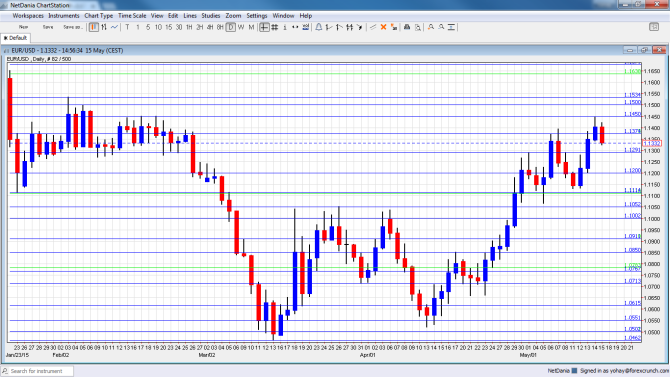The height and width of the screenshot is (377, 670).
Task: Set time scale to 10 minutes
Action: (x=158, y=27)
